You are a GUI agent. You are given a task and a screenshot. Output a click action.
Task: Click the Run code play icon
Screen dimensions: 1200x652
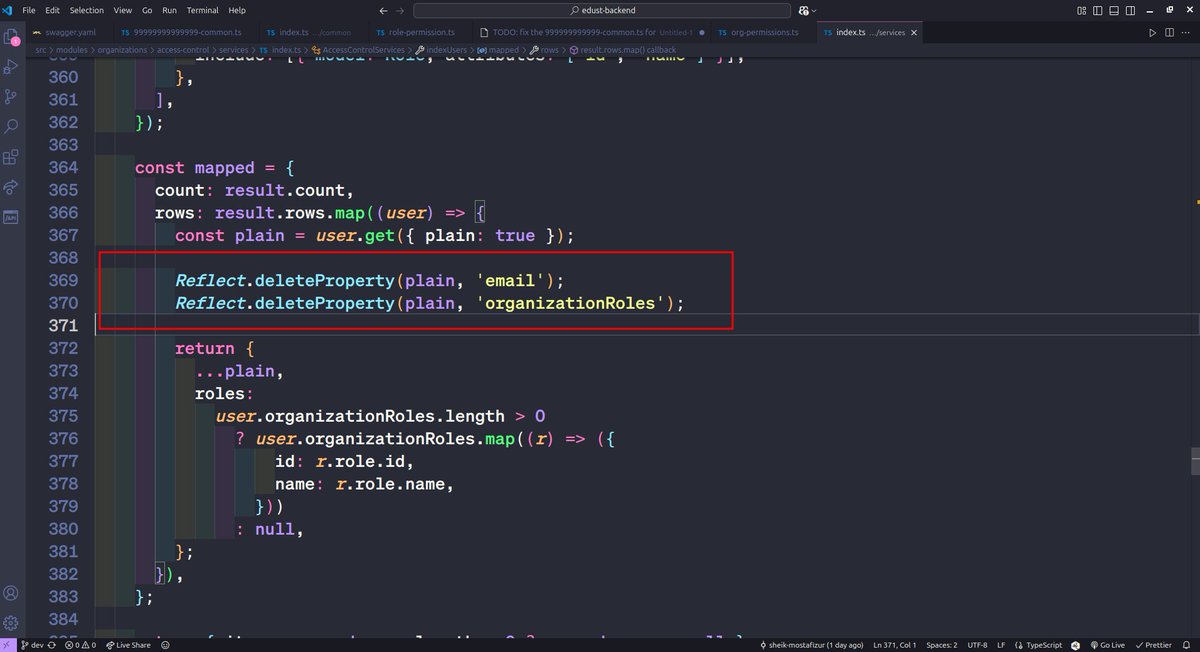pyautogui.click(x=1152, y=32)
